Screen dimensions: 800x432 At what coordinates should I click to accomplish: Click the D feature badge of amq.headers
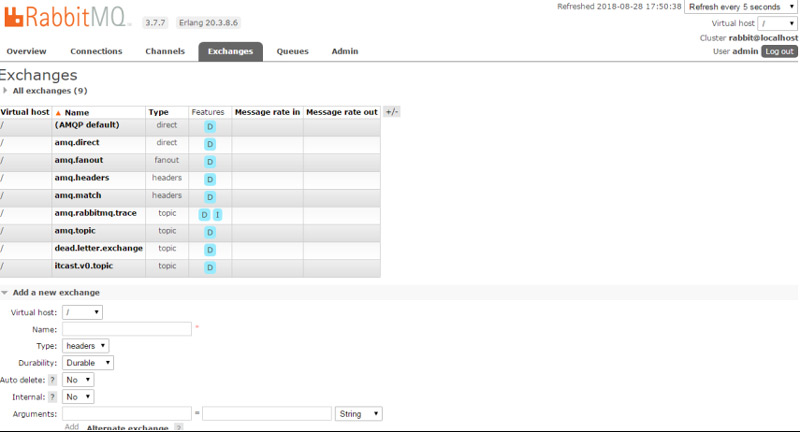pos(210,180)
